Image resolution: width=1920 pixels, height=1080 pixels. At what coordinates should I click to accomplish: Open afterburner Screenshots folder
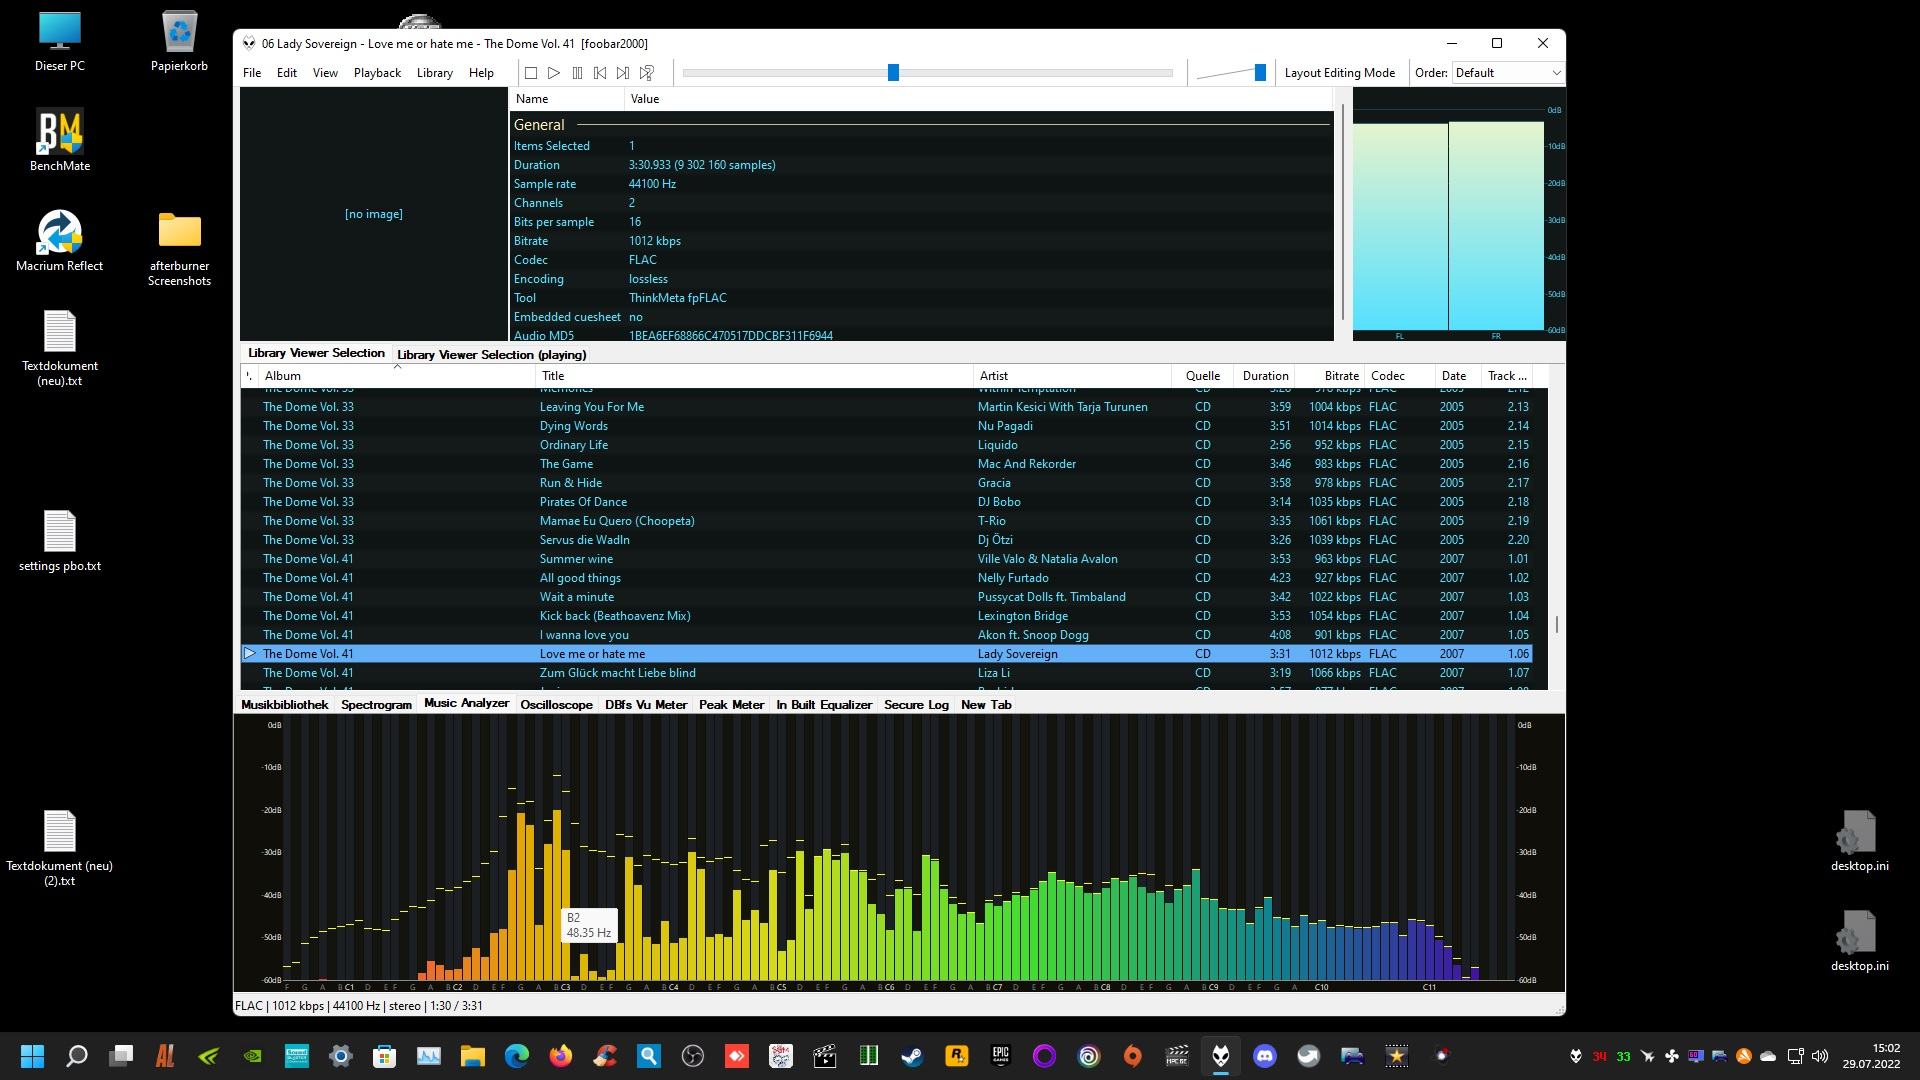[179, 249]
